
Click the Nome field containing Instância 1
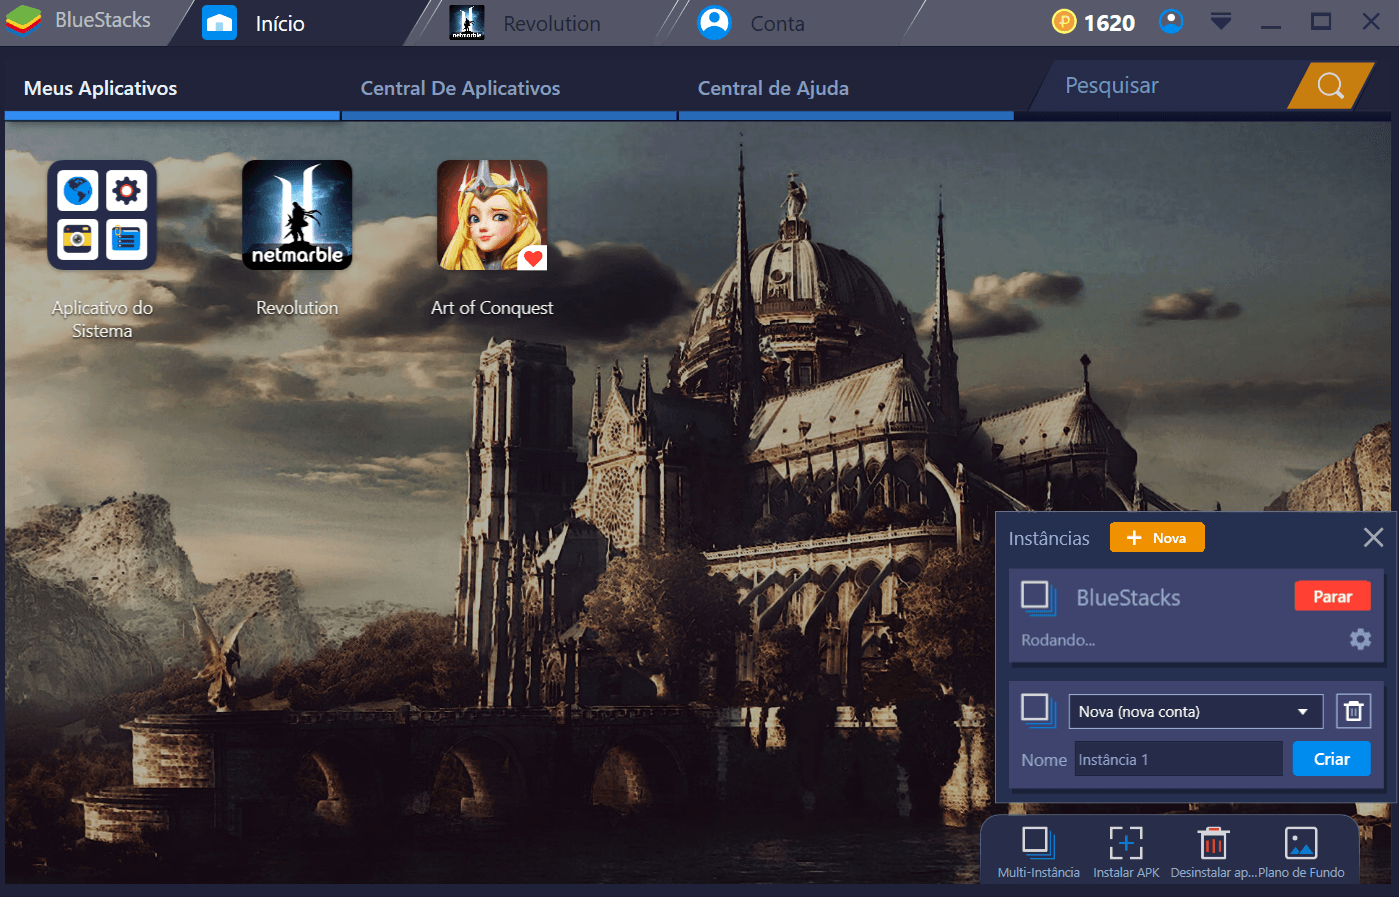(1178, 759)
